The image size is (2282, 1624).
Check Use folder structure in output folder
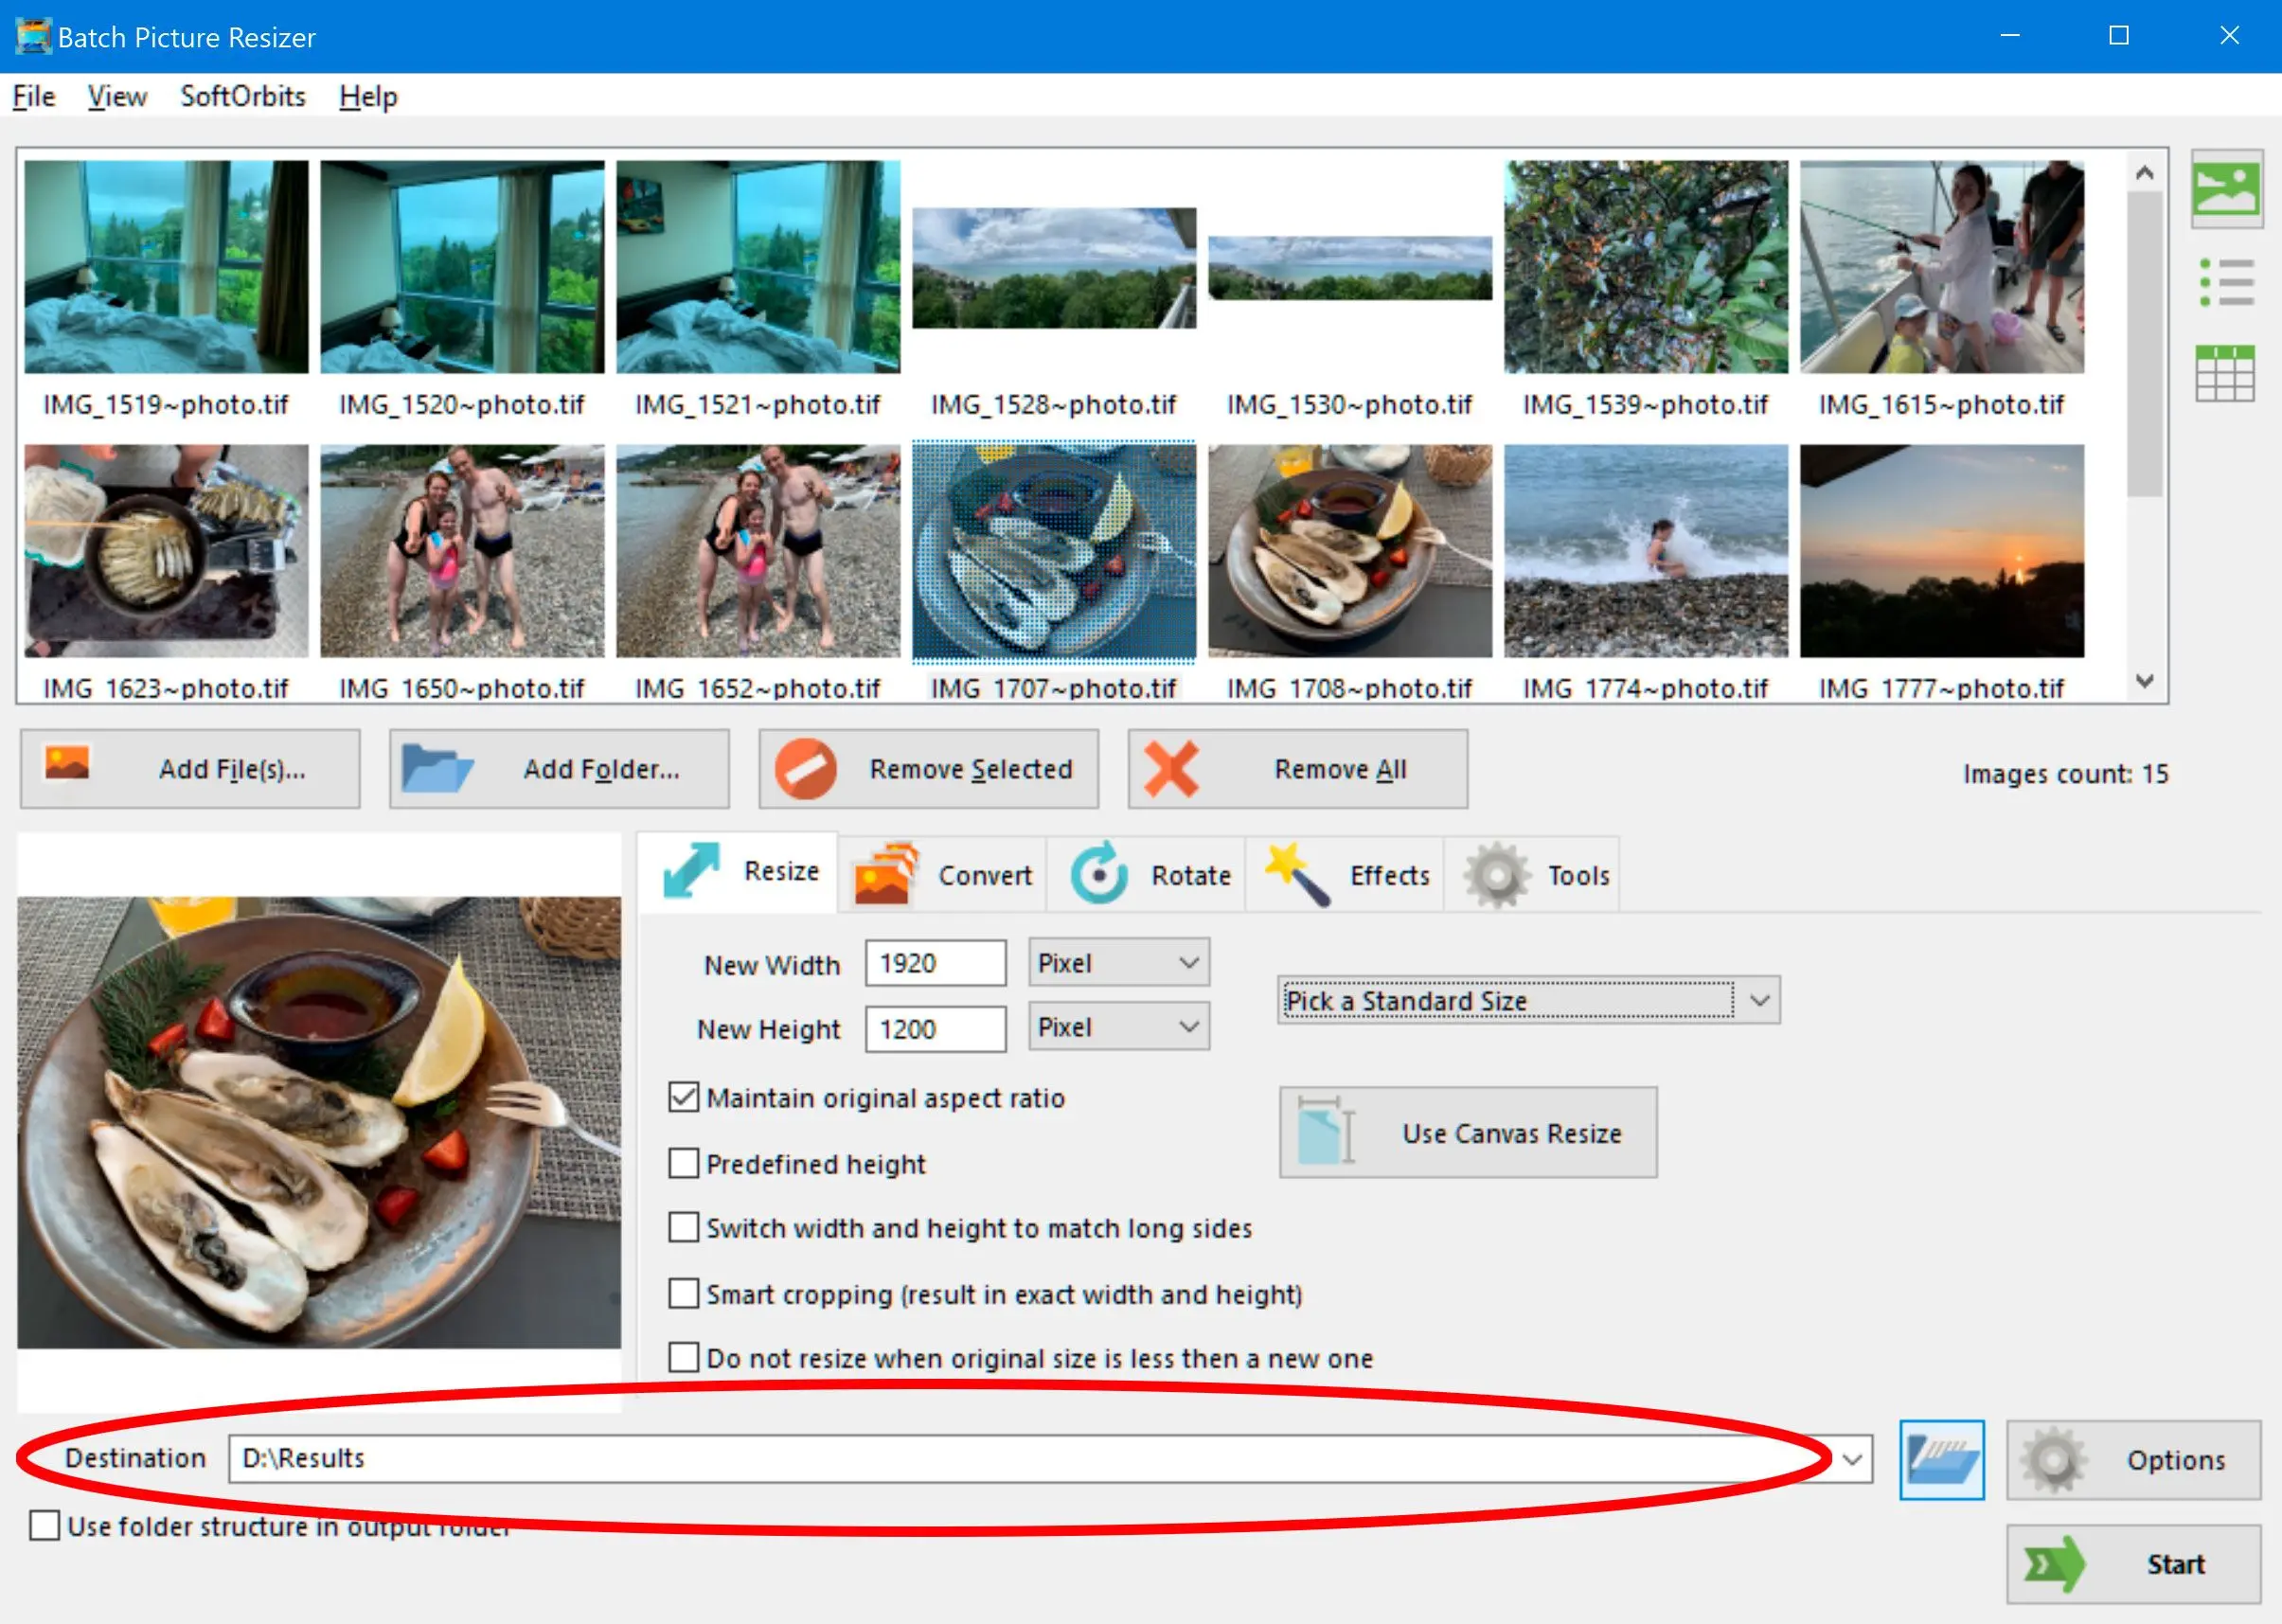click(44, 1525)
